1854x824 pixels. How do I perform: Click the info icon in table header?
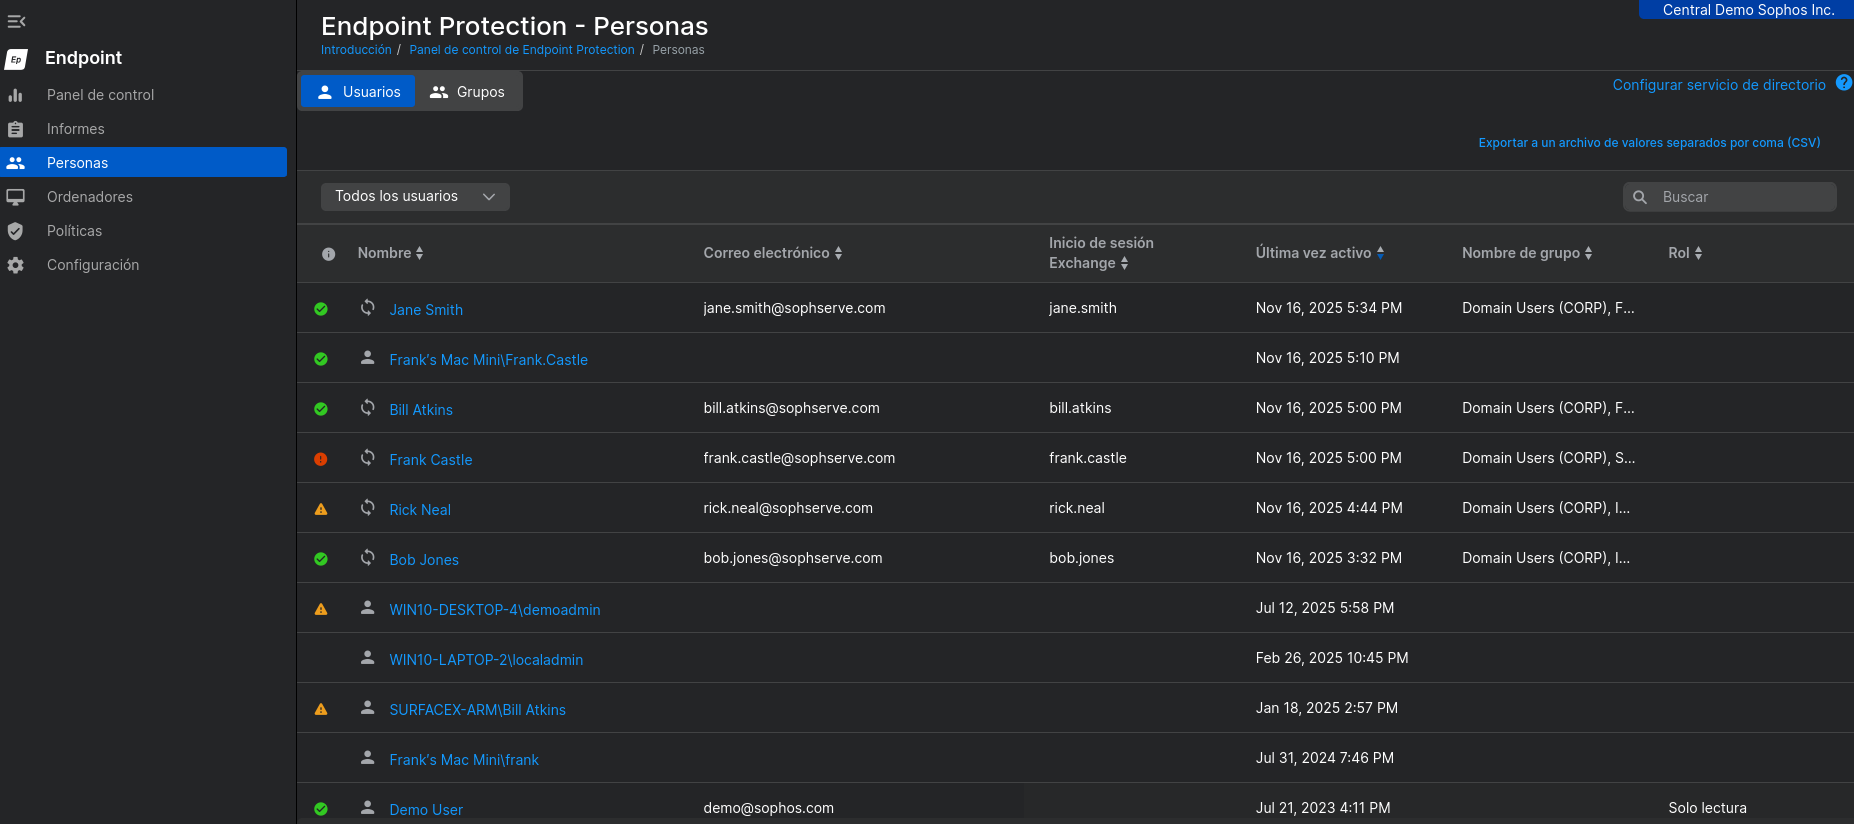(x=328, y=254)
